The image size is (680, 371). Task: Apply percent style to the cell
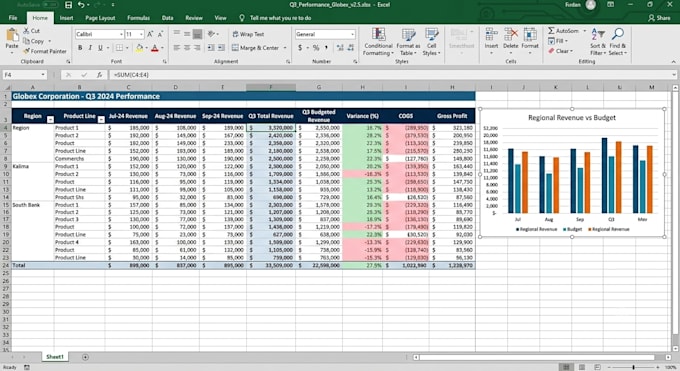pos(316,48)
